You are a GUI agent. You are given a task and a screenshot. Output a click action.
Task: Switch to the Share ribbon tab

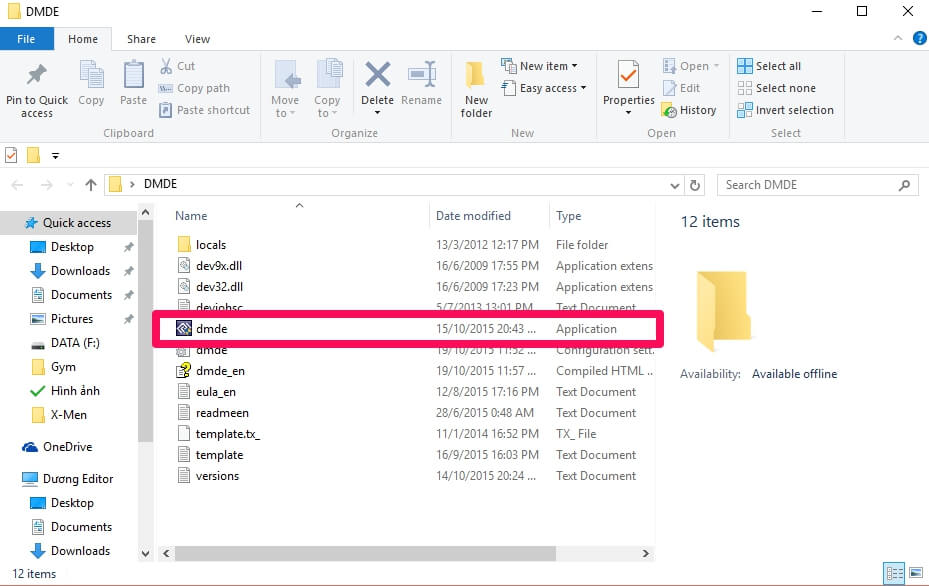(141, 39)
